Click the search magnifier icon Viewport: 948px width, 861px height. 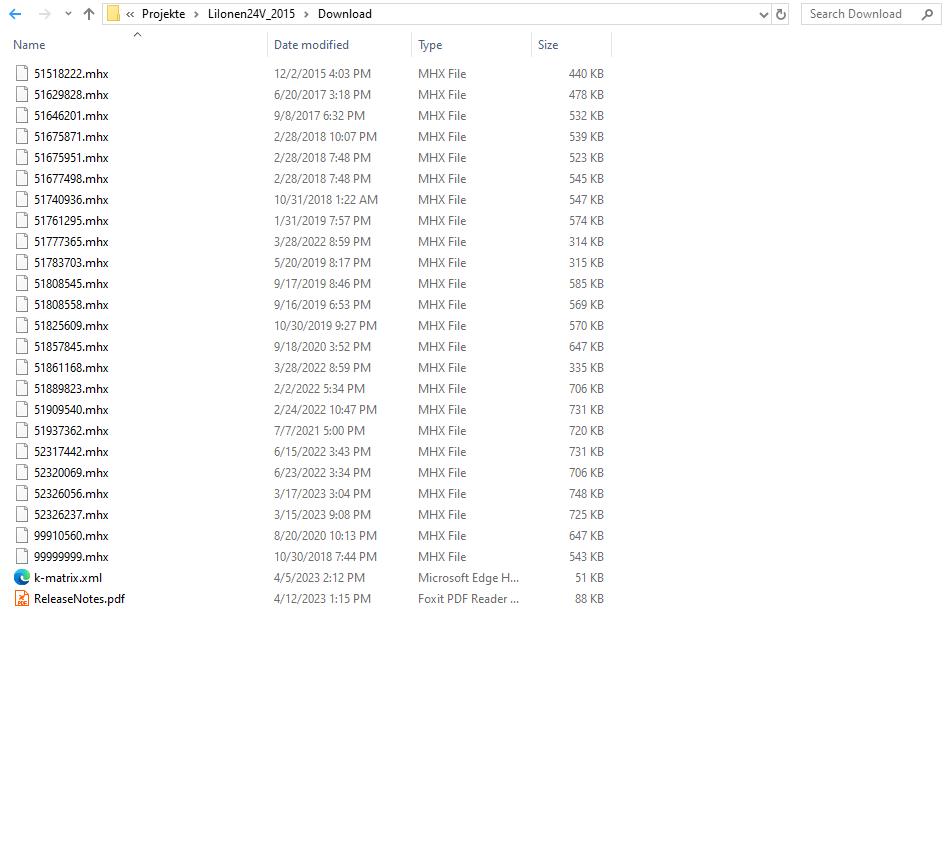point(927,14)
